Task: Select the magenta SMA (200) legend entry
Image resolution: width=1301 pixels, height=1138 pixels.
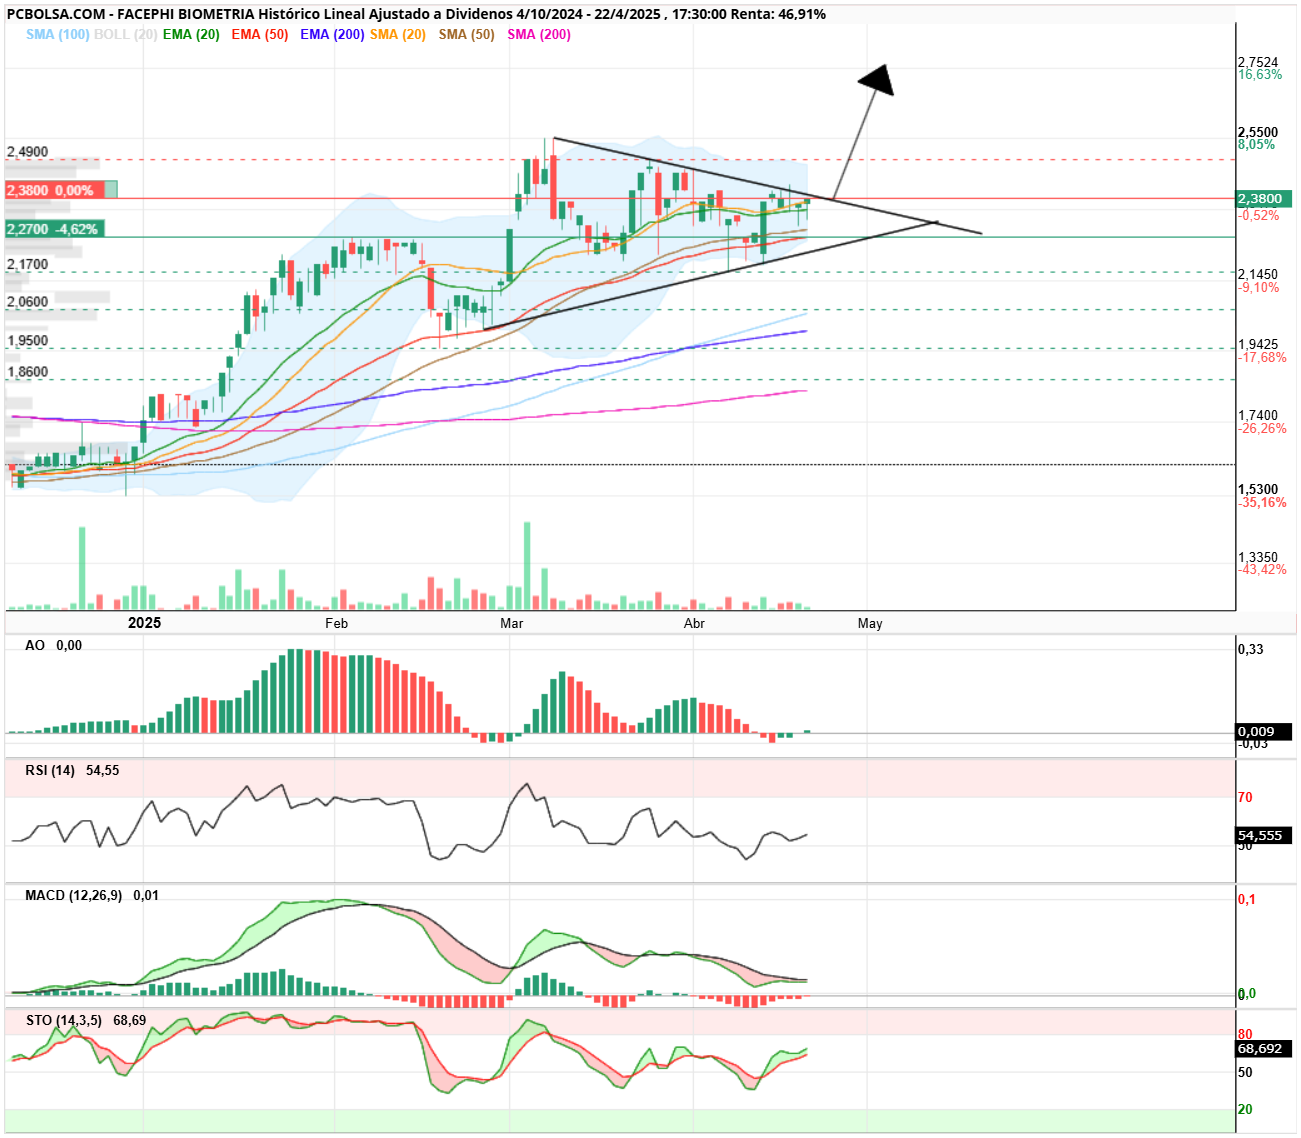Action: [x=539, y=34]
